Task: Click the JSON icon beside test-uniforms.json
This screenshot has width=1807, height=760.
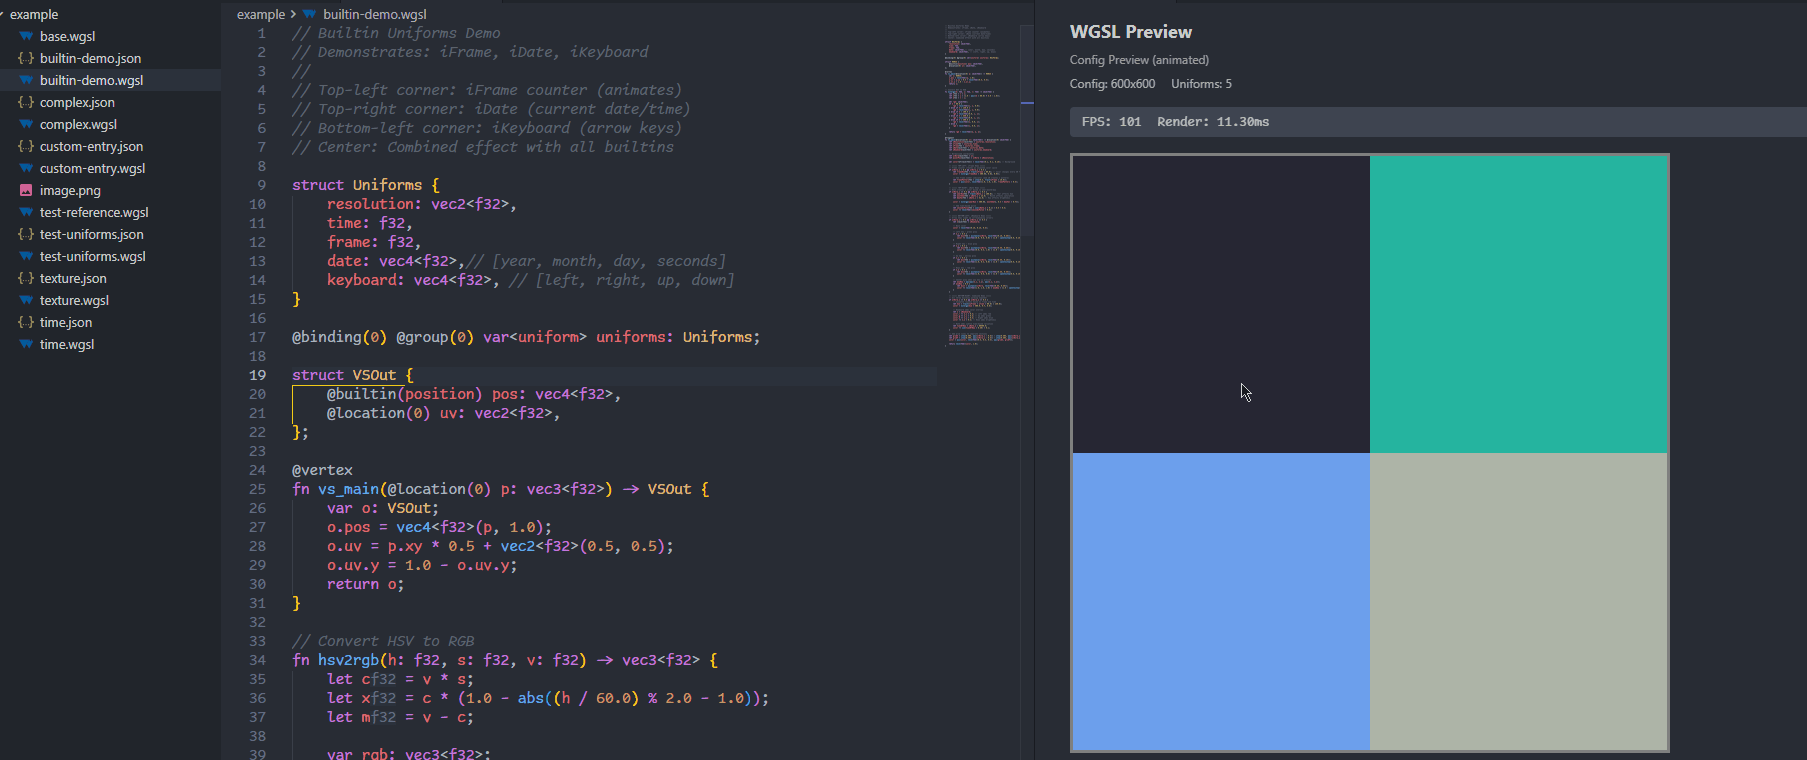Action: [x=26, y=234]
